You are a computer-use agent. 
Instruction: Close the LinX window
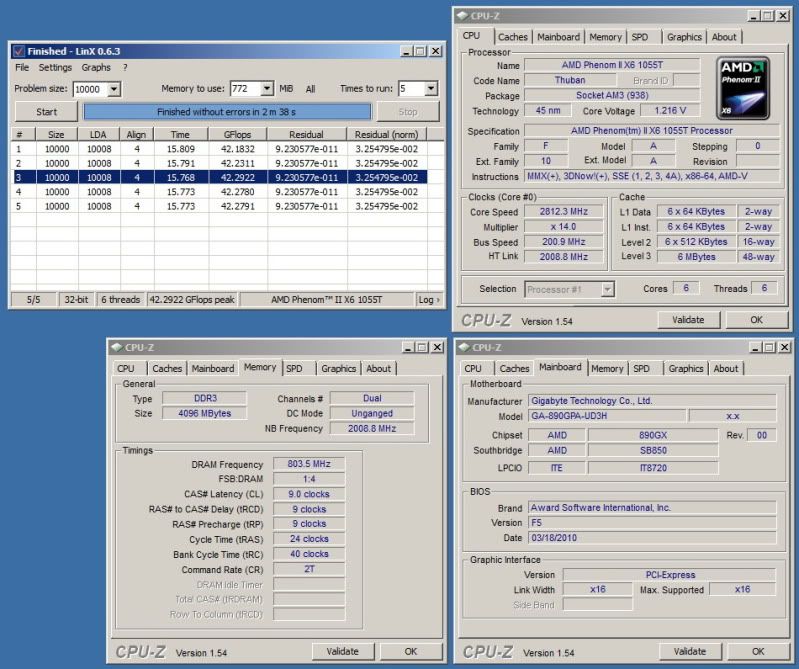click(x=436, y=51)
